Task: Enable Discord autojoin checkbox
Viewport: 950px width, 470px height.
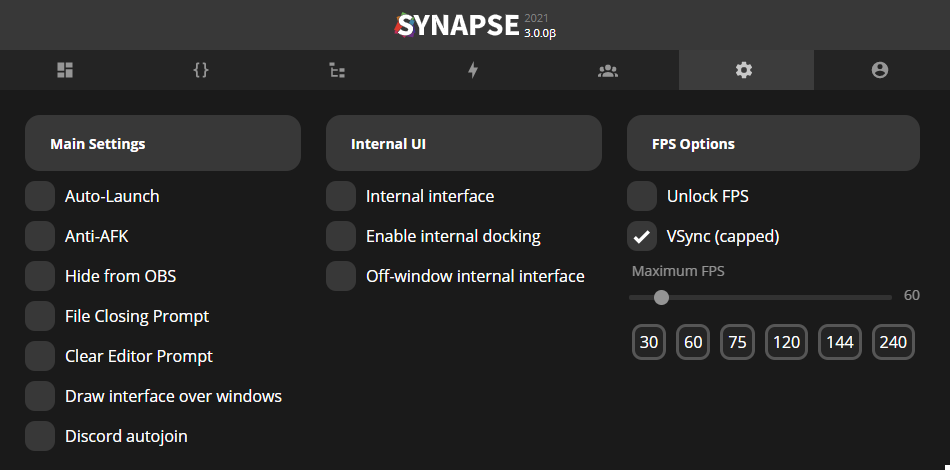Action: tap(40, 436)
